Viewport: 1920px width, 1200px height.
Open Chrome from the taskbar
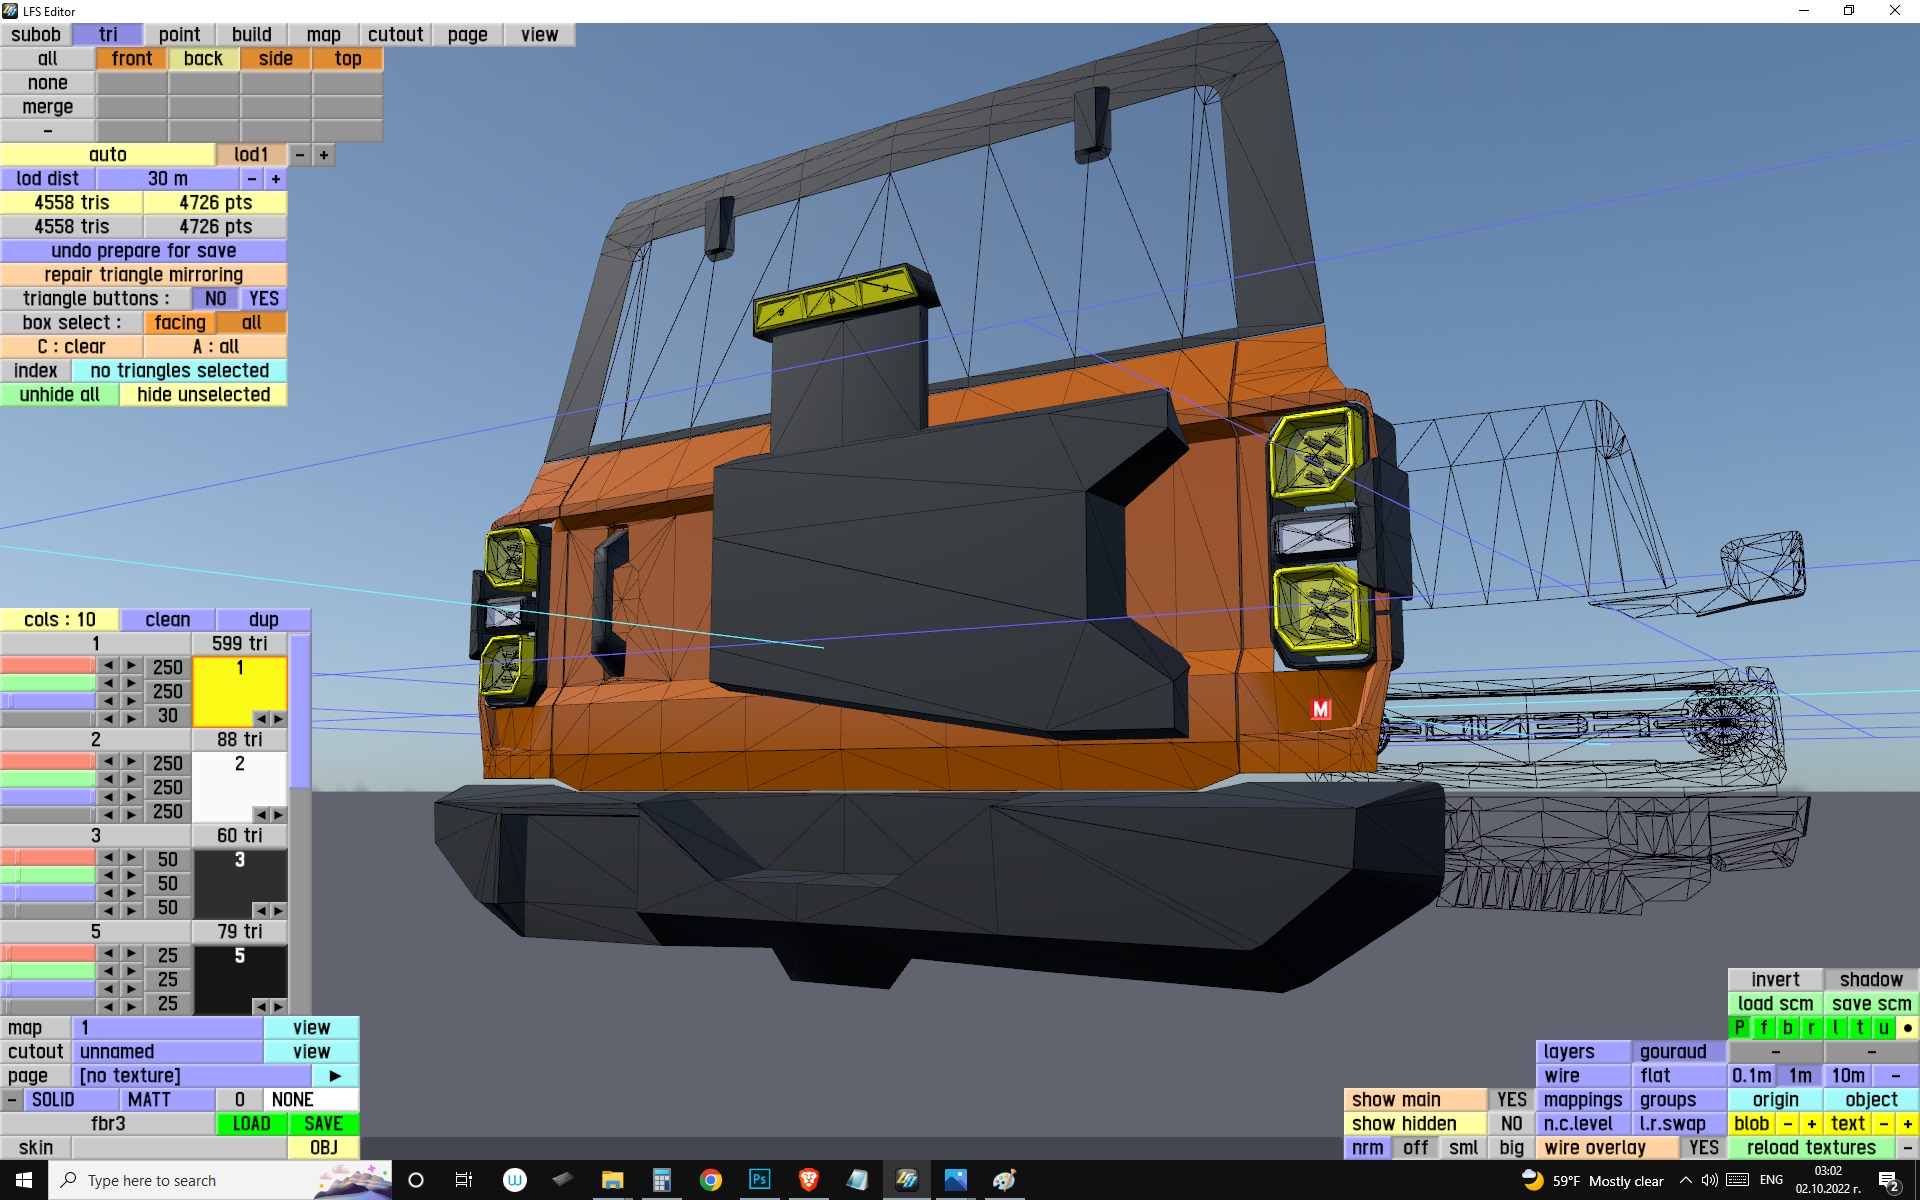[x=710, y=1180]
